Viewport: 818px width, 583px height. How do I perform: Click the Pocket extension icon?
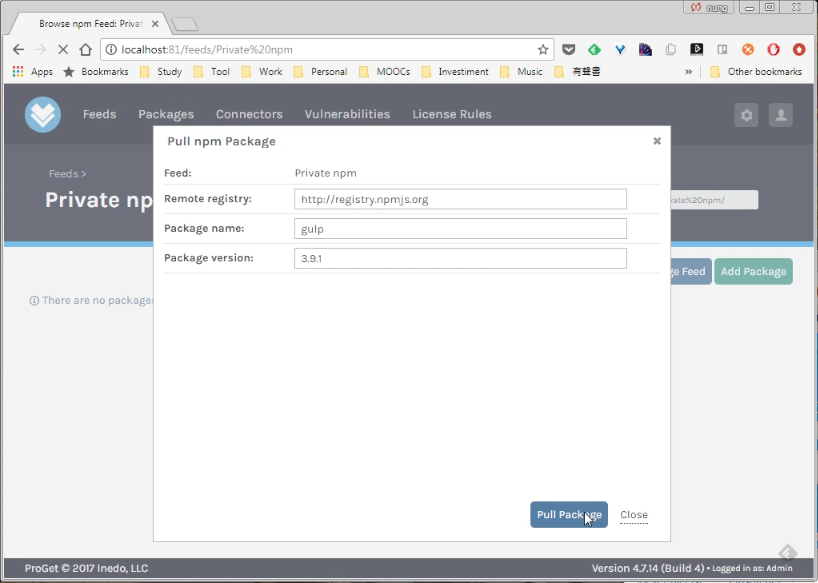pos(569,50)
